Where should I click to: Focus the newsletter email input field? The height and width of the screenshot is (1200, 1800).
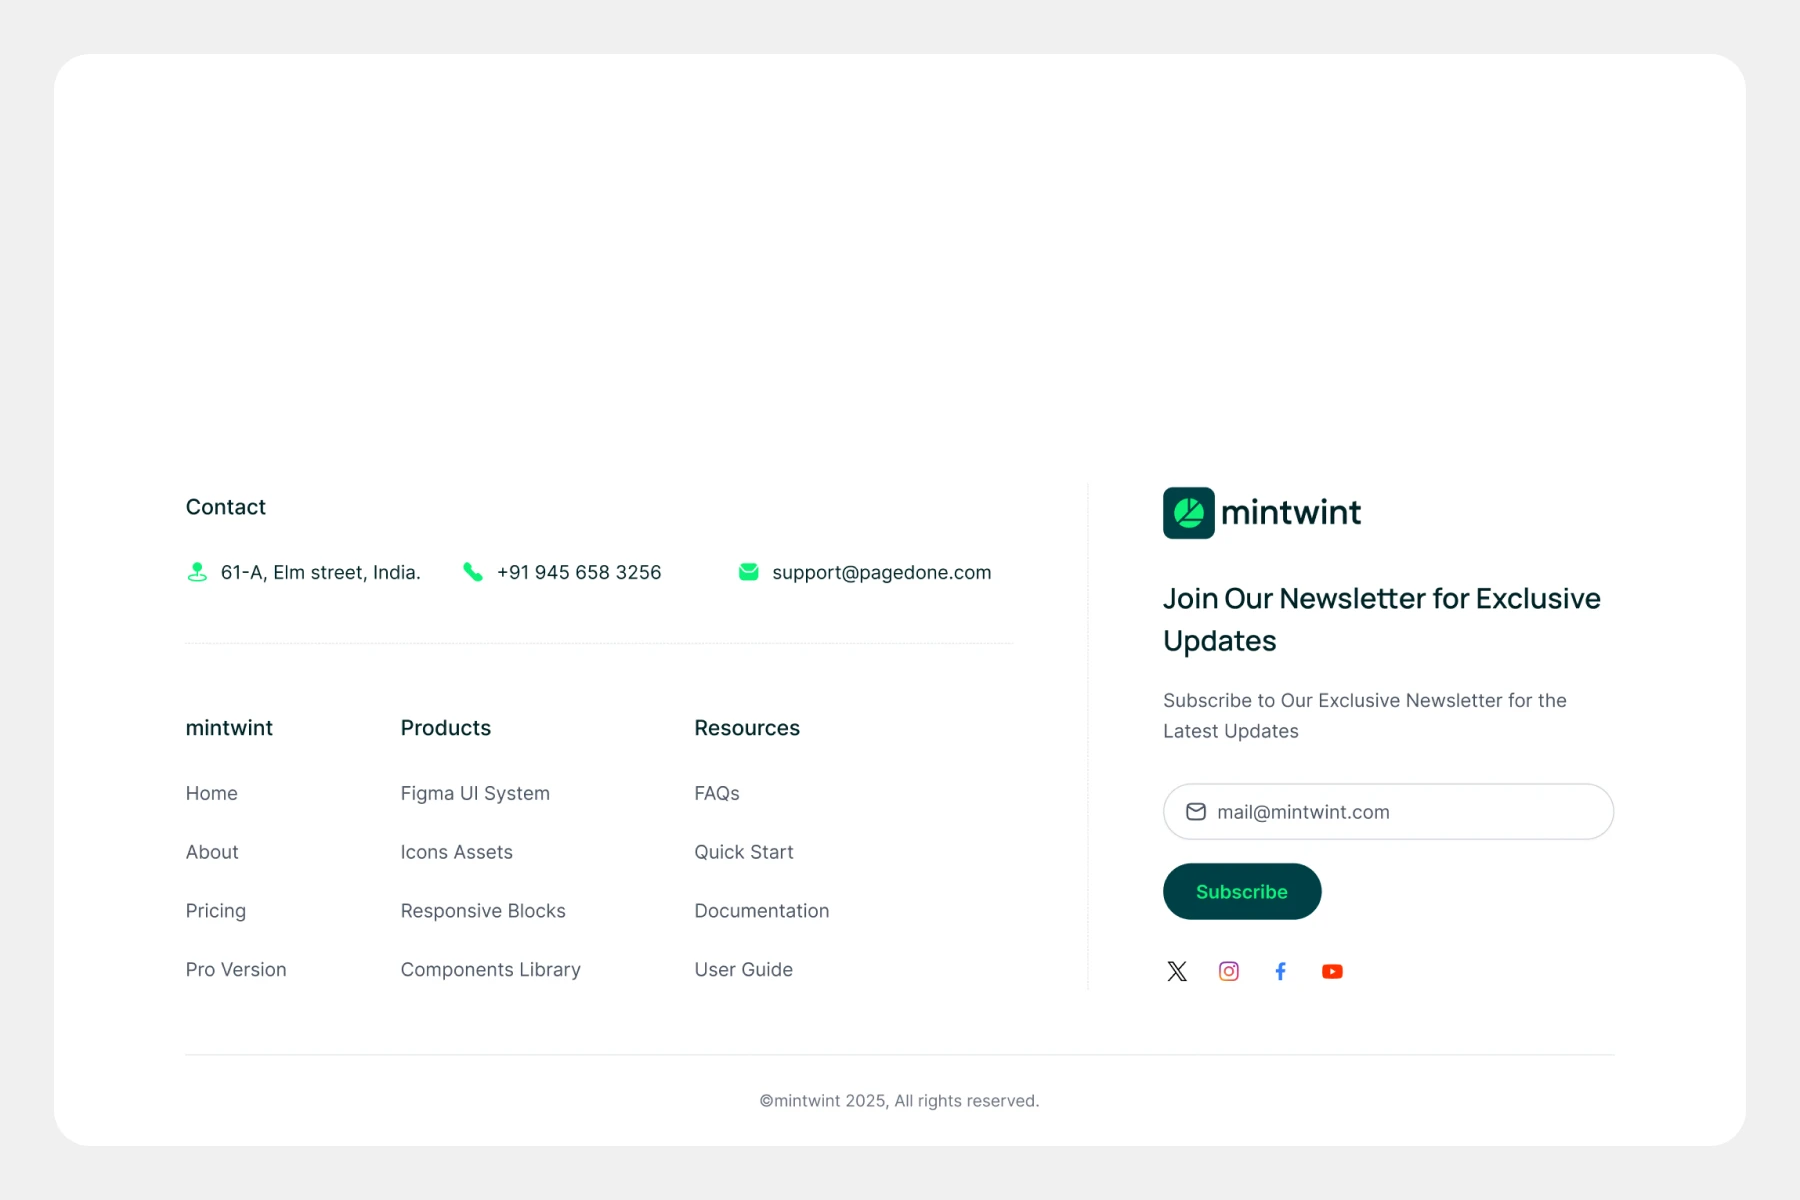pyautogui.click(x=1400, y=812)
